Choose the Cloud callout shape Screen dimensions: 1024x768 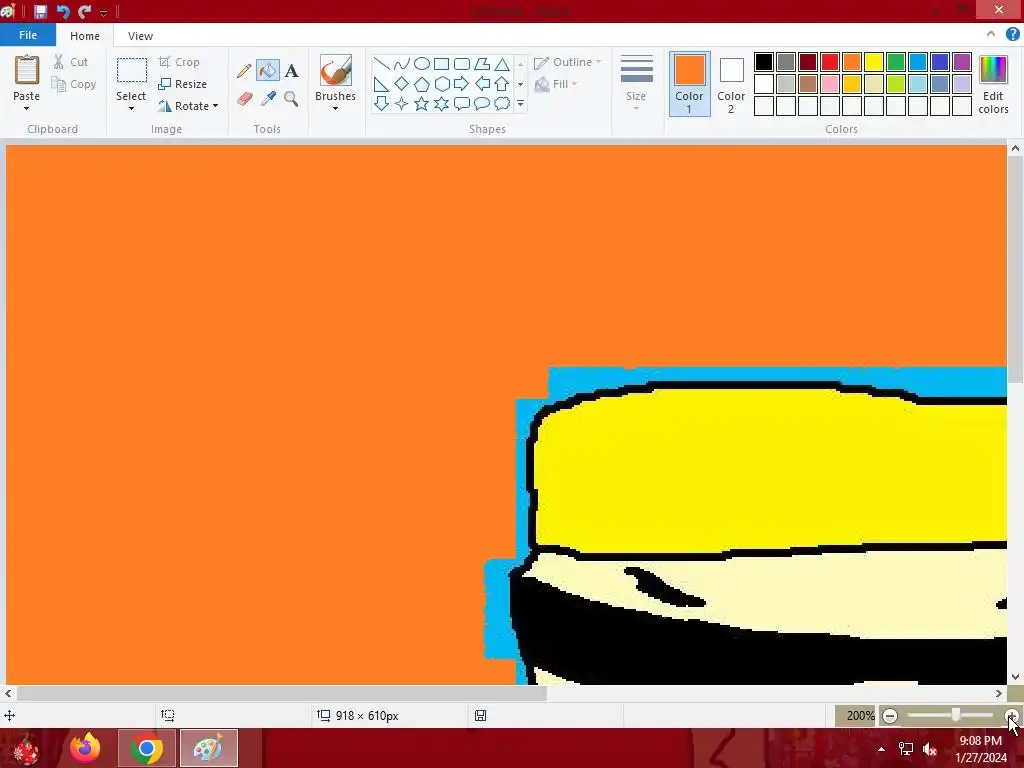502,103
